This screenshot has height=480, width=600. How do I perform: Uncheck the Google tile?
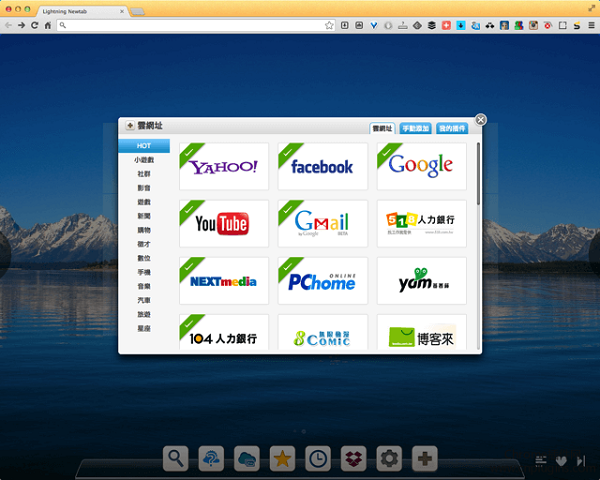pos(422,166)
